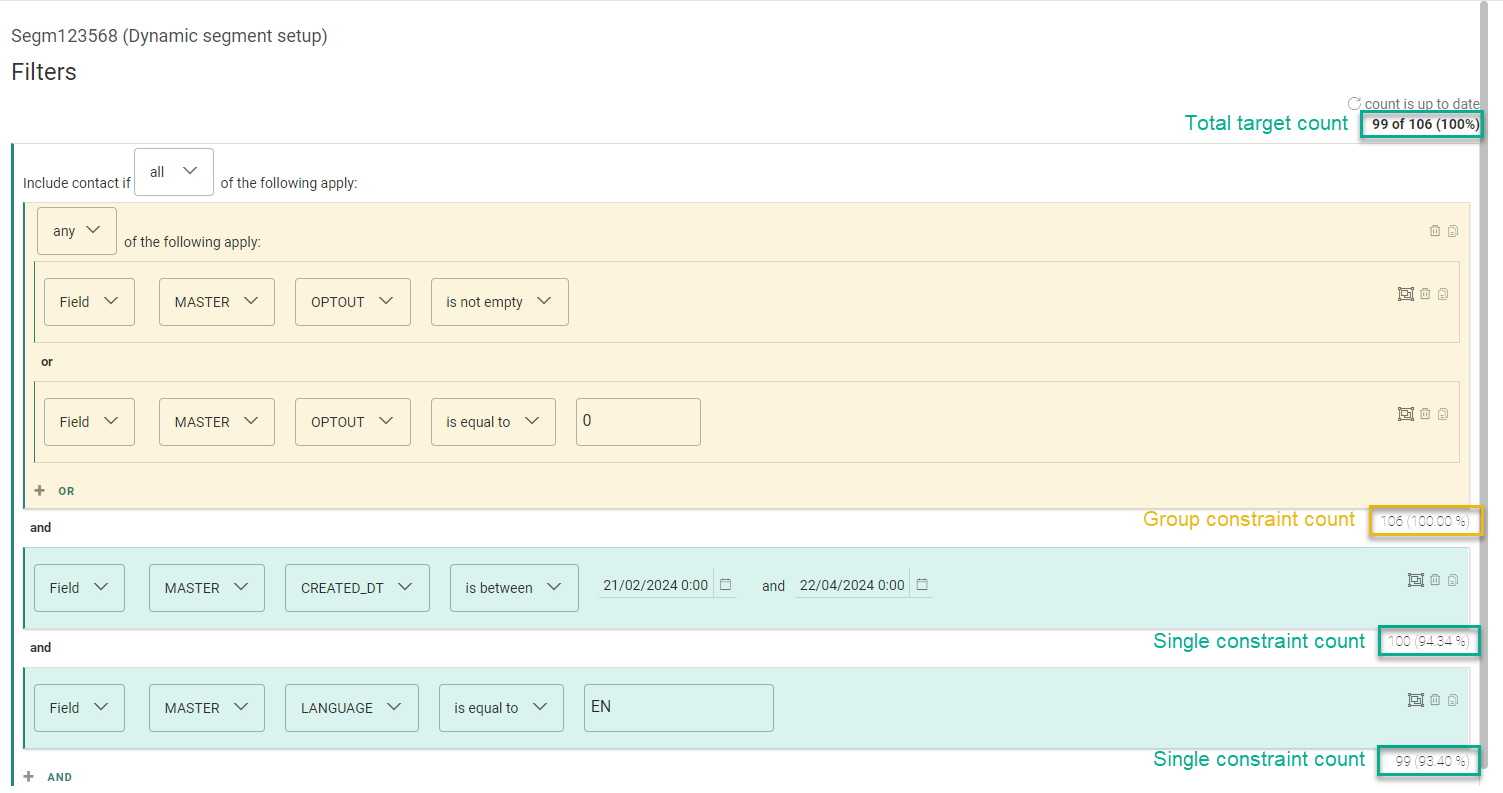Delete the CREATED_DT constraint
The image size is (1503, 793).
tap(1435, 580)
